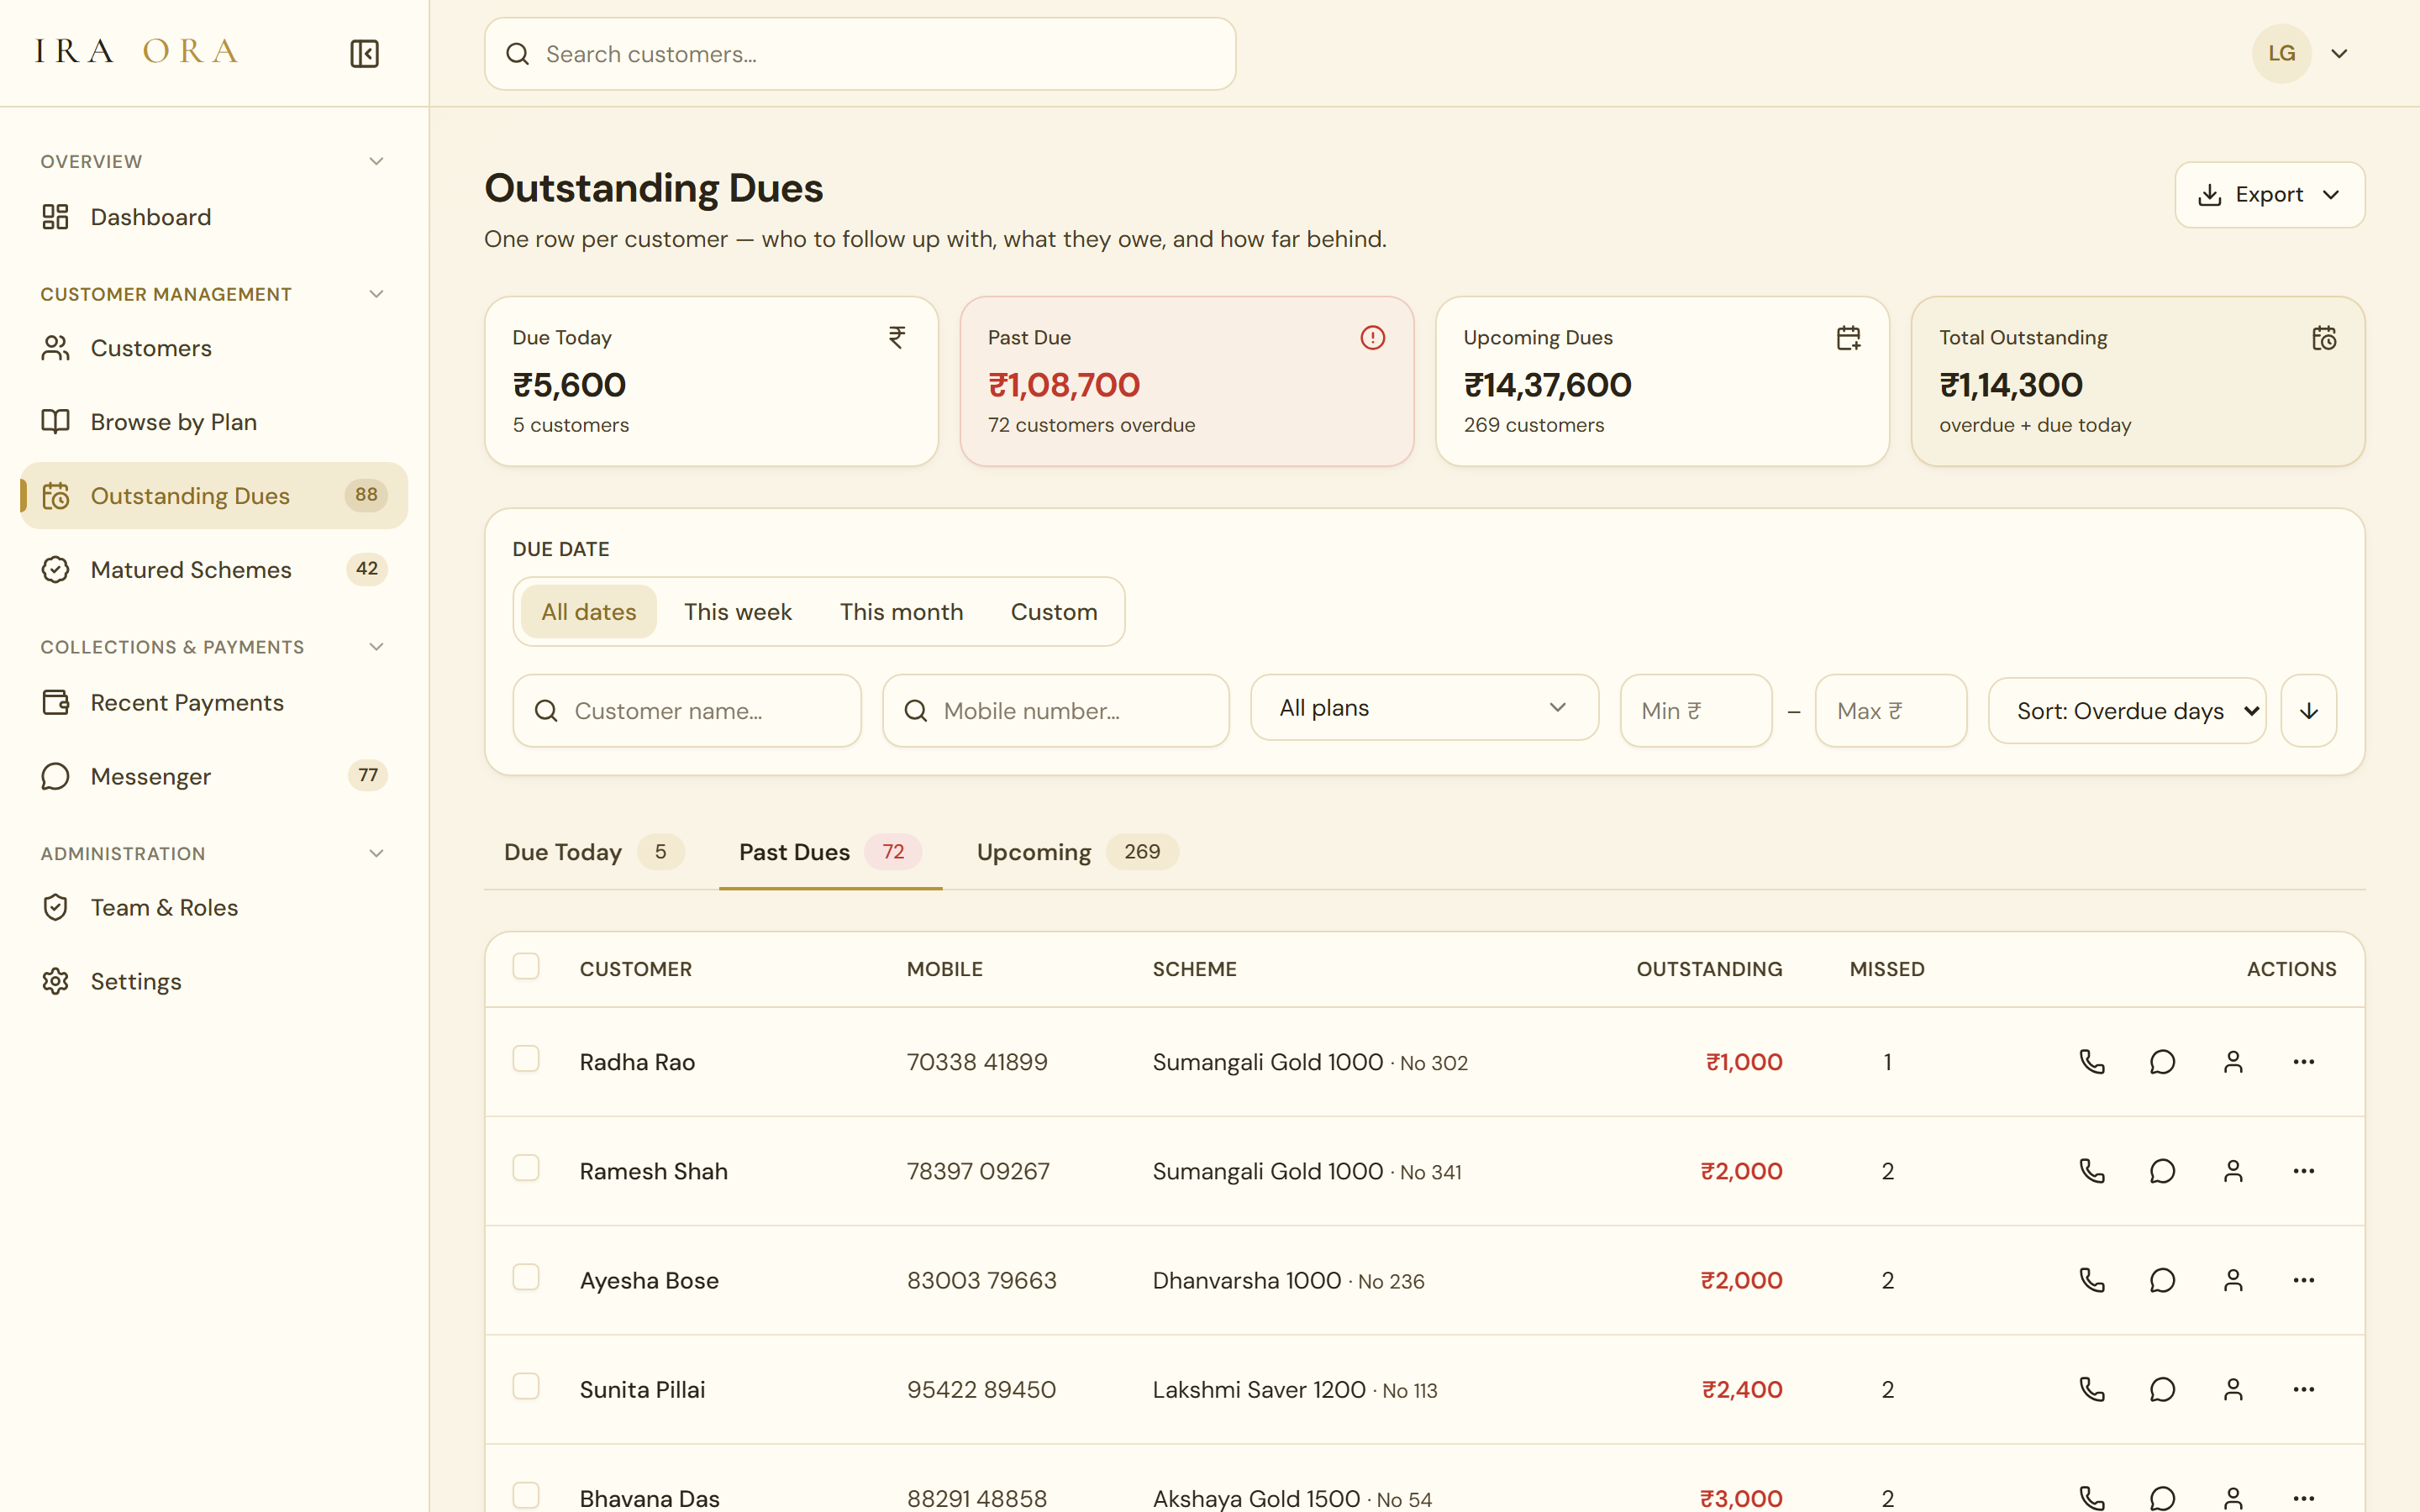Click the IRA ORA logo
The image size is (2420, 1512).
(x=137, y=51)
